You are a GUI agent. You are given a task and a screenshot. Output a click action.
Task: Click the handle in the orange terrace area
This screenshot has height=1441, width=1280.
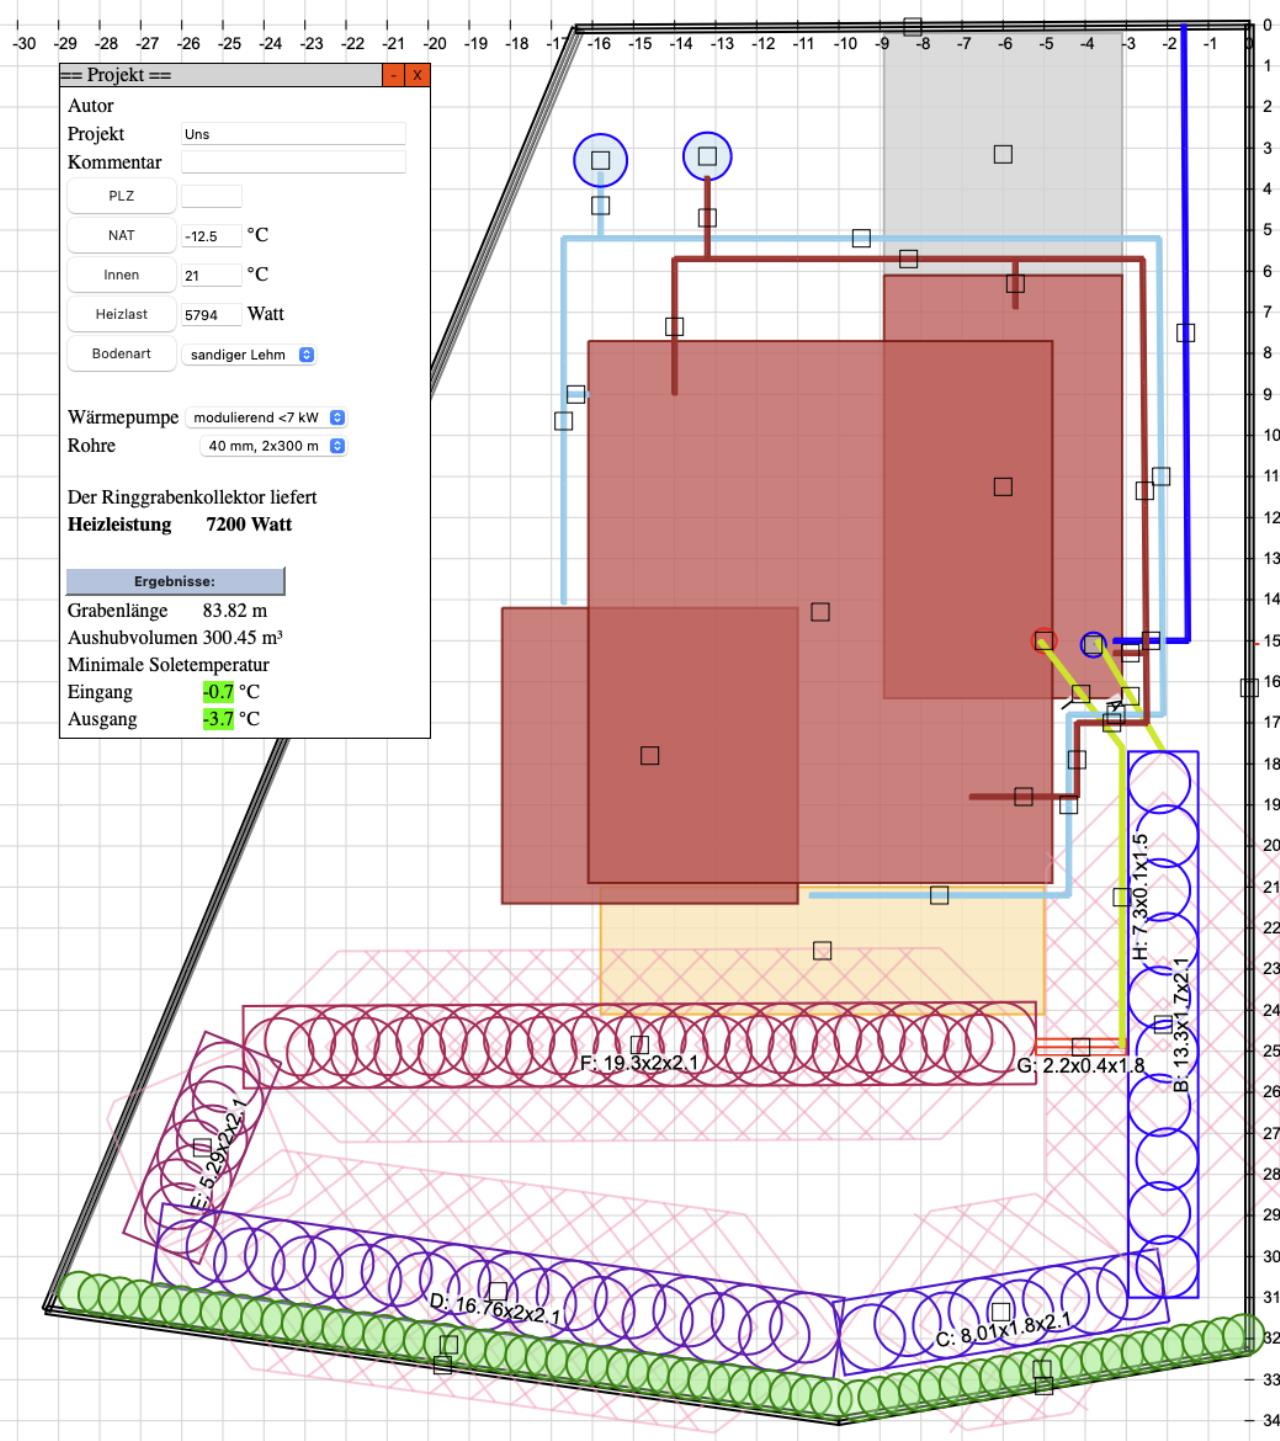click(x=822, y=950)
